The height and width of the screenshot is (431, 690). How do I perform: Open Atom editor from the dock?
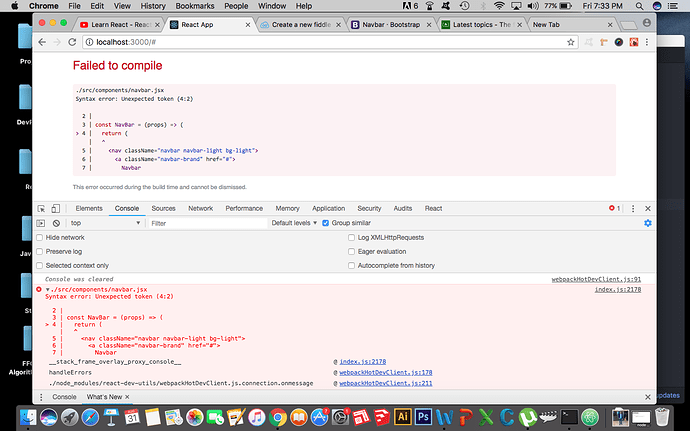pos(590,417)
